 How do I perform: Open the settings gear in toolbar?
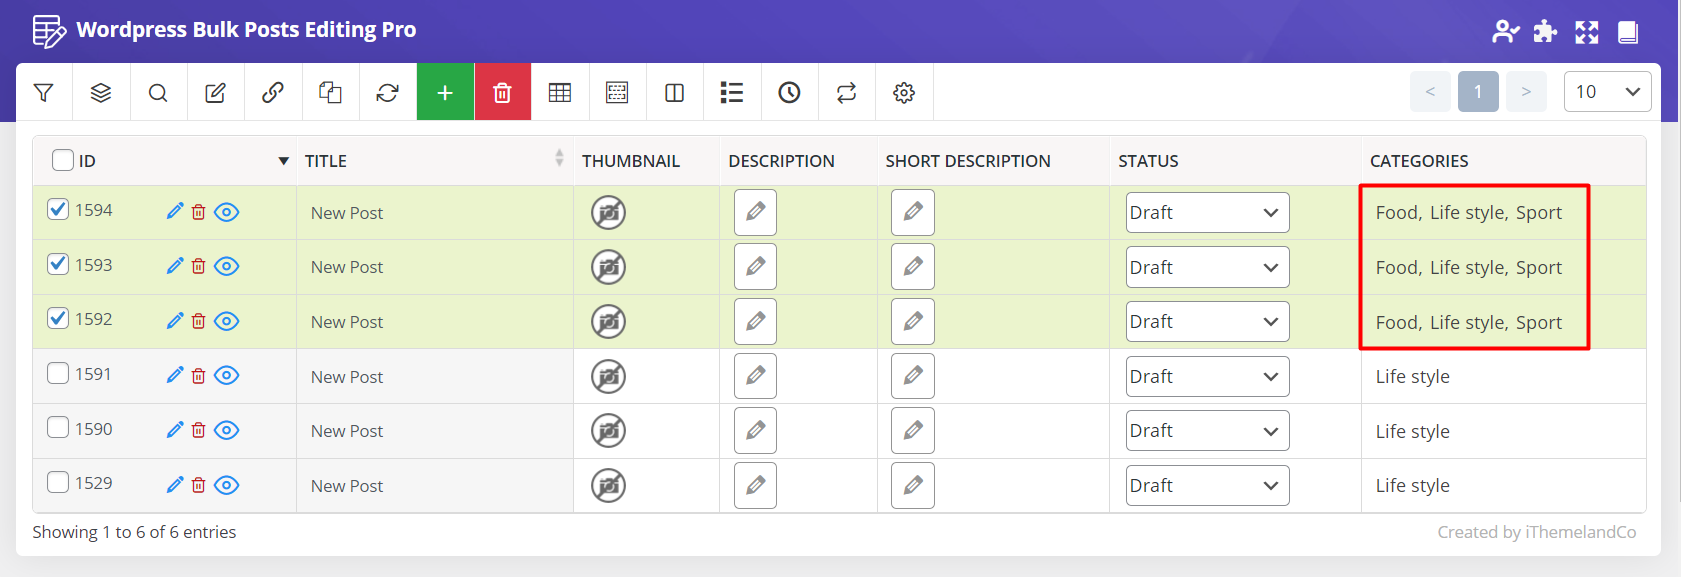click(x=904, y=93)
